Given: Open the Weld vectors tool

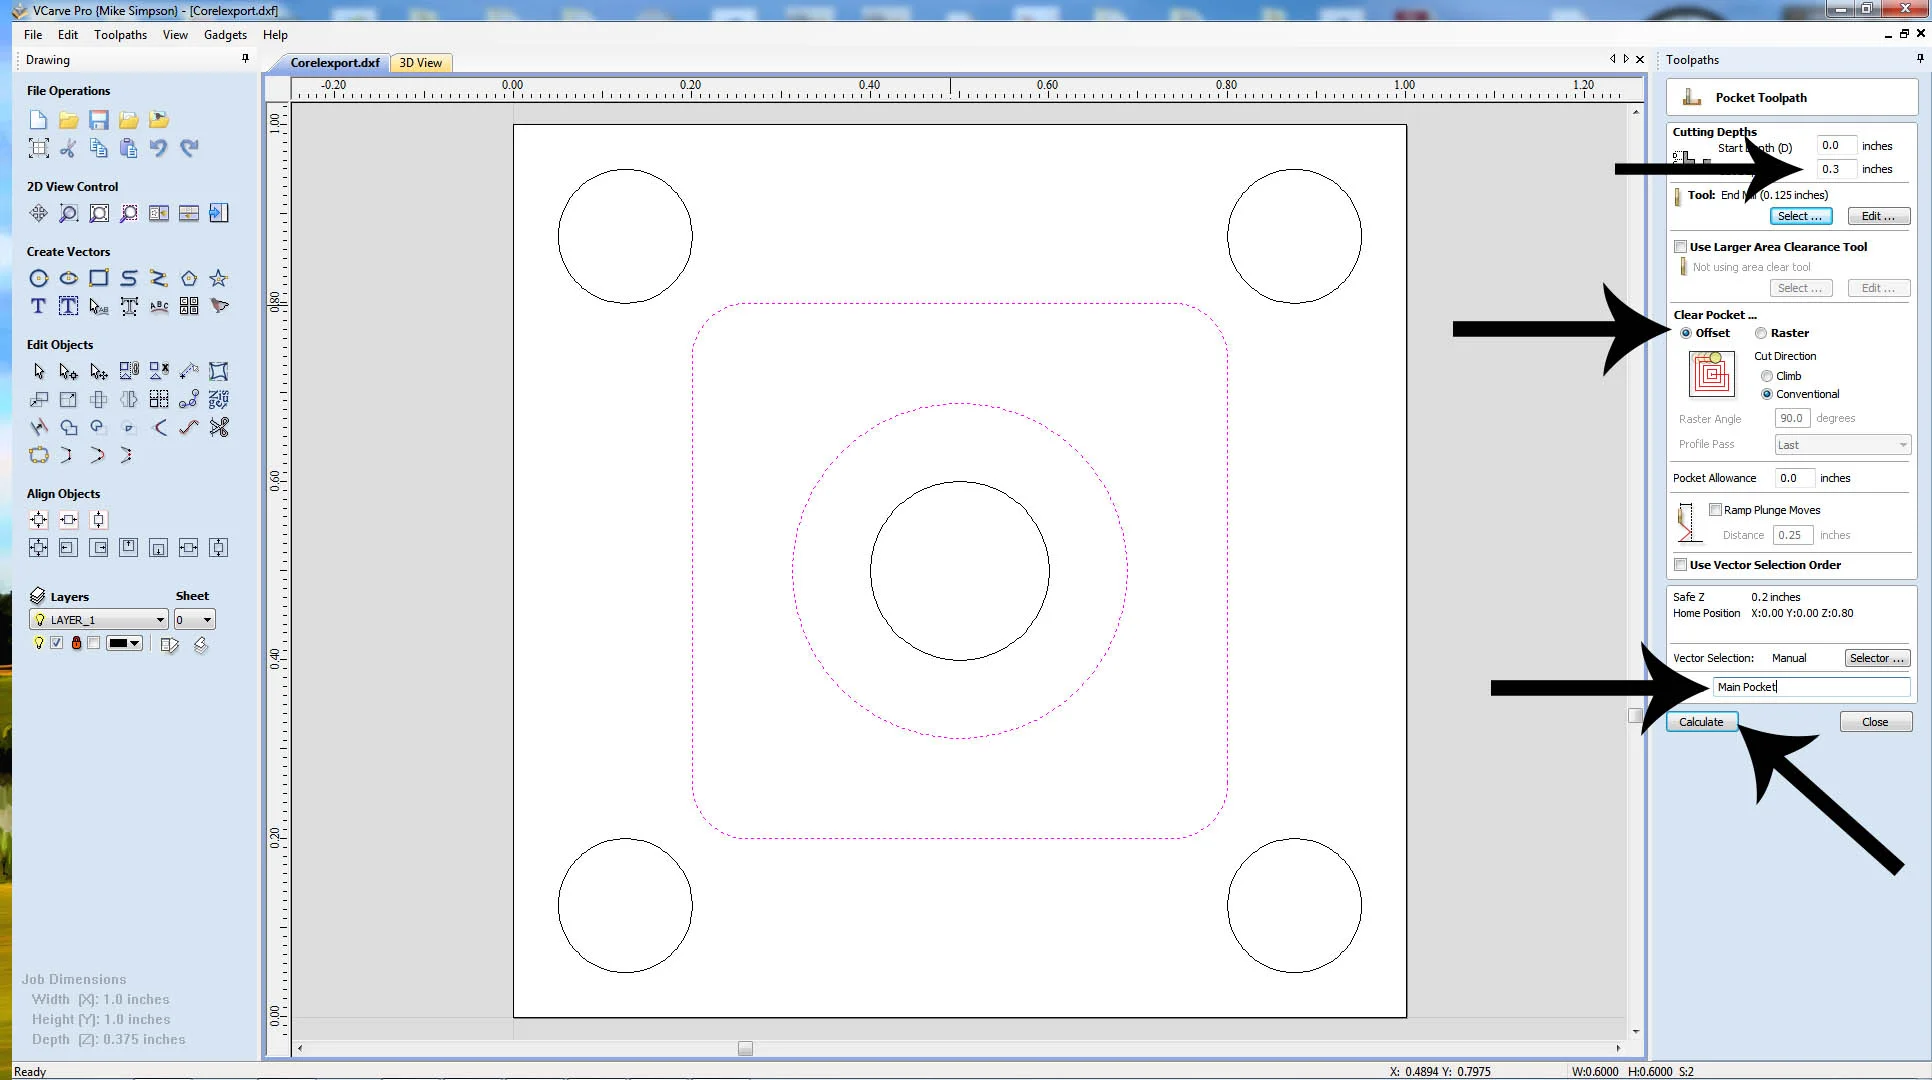Looking at the screenshot, I should [x=68, y=427].
